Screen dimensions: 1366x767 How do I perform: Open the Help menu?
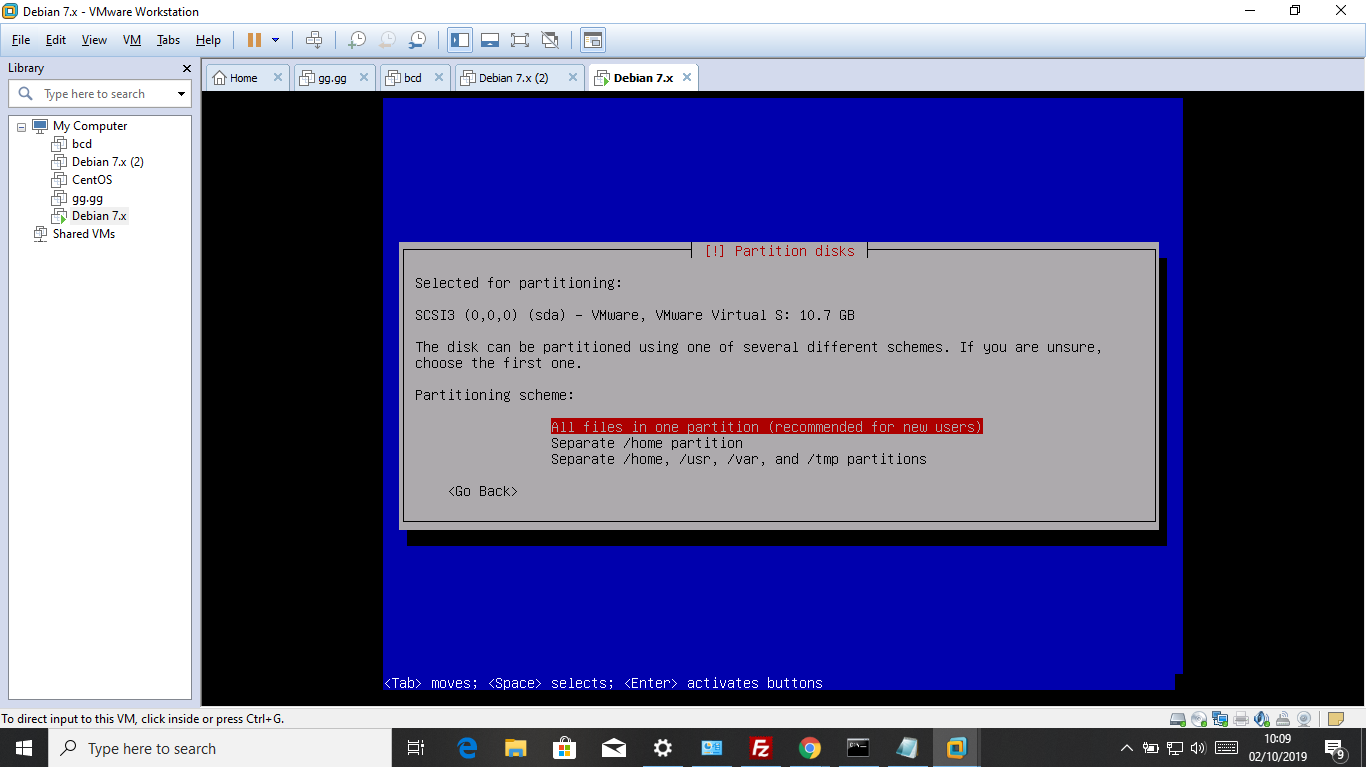(x=208, y=40)
